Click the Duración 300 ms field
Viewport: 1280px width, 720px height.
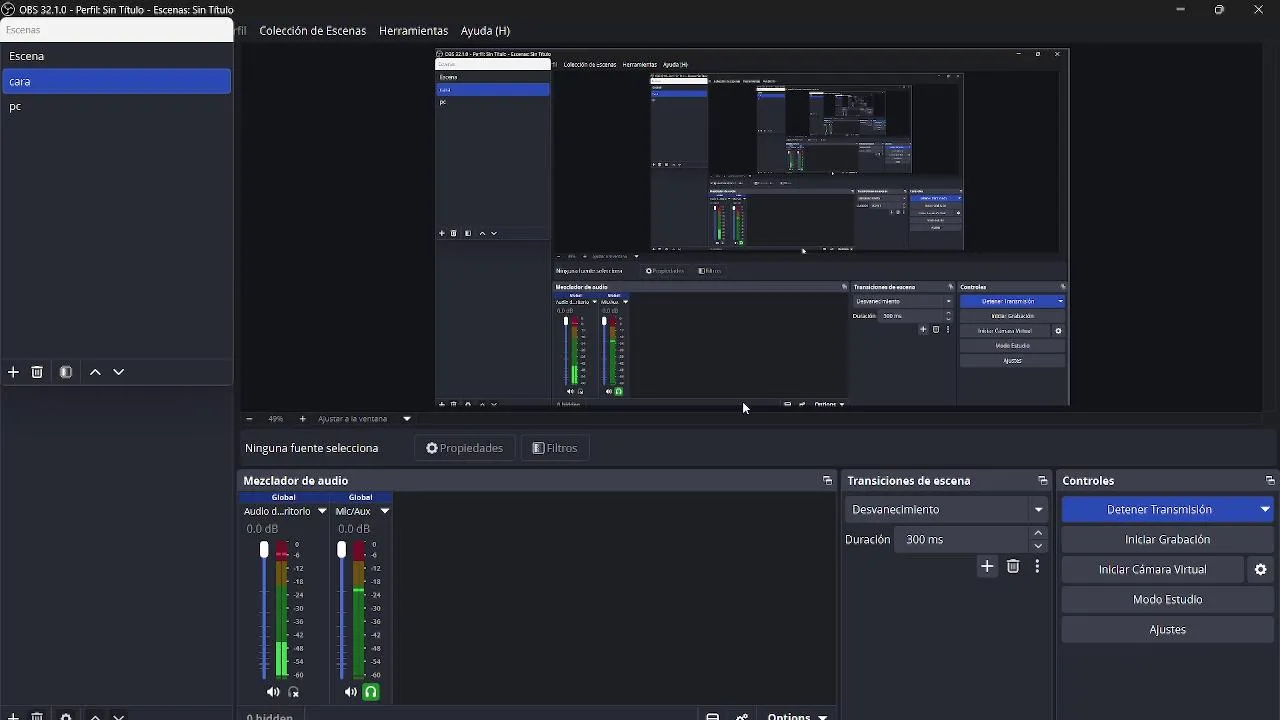[963, 540]
